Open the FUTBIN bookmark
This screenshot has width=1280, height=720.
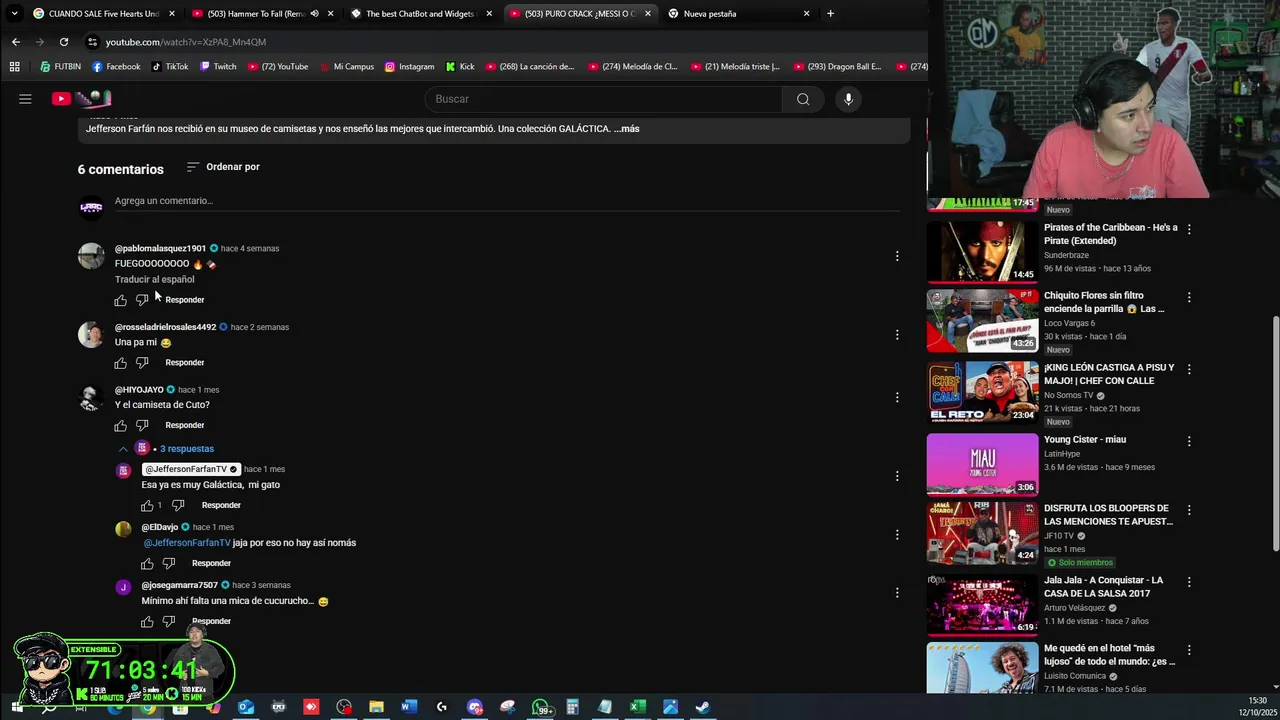point(61,67)
